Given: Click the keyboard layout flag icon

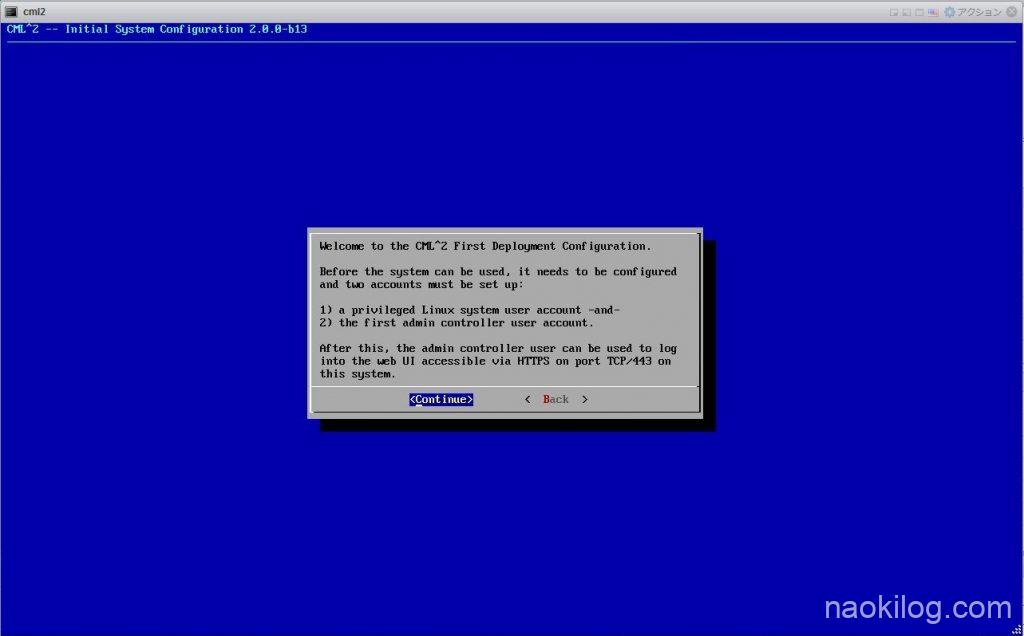Looking at the screenshot, I should (933, 12).
